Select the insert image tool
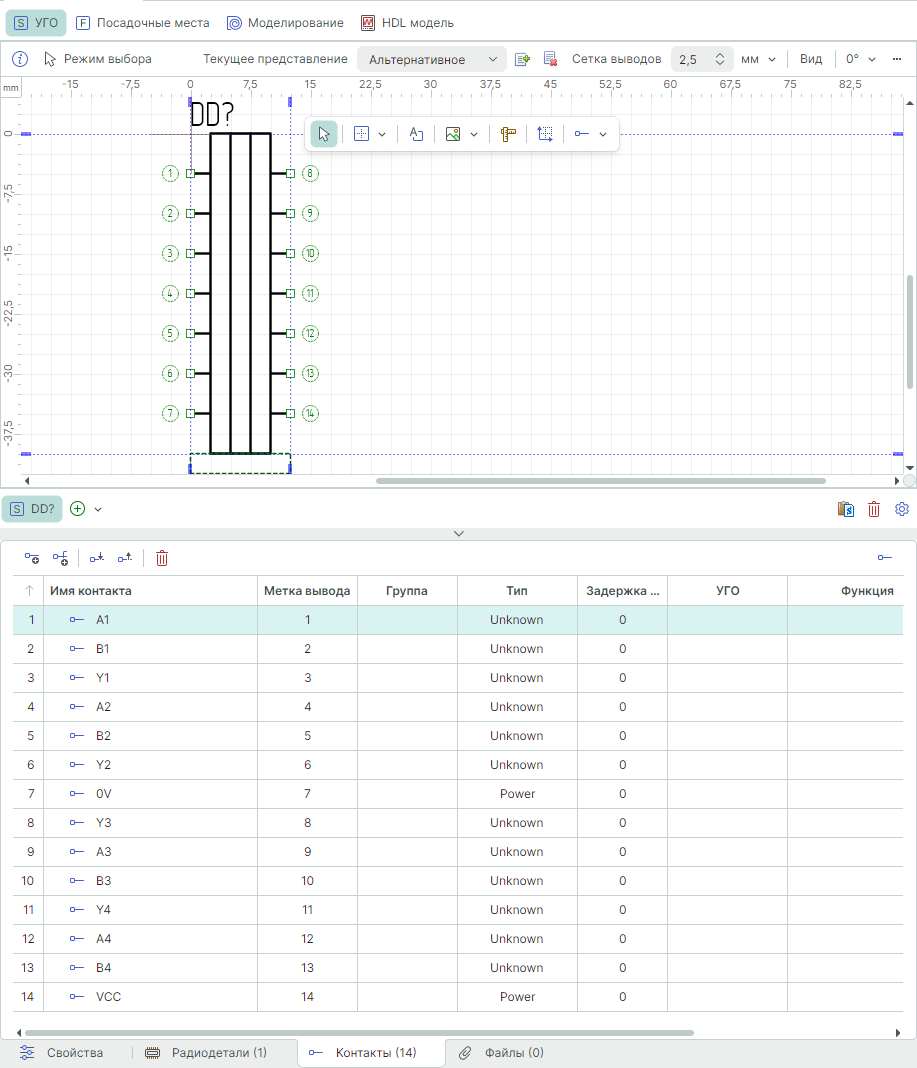 point(453,134)
